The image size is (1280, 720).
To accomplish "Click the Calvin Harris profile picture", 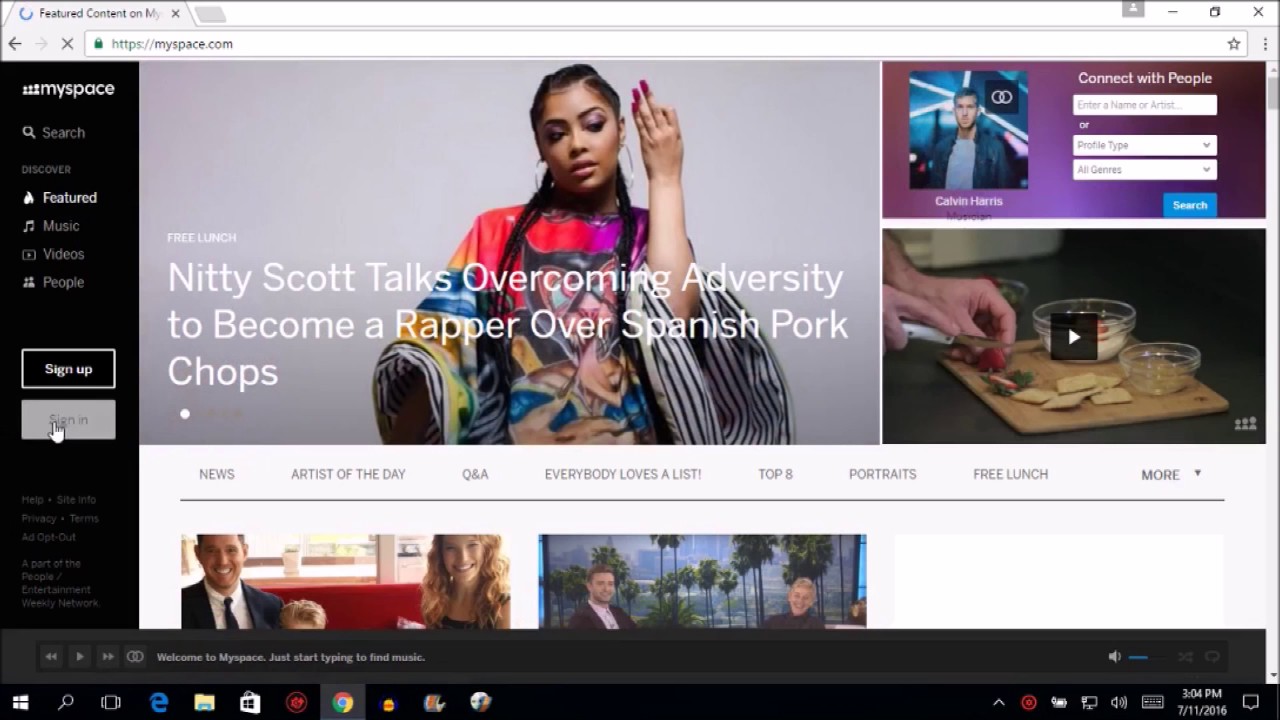I will pyautogui.click(x=968, y=130).
